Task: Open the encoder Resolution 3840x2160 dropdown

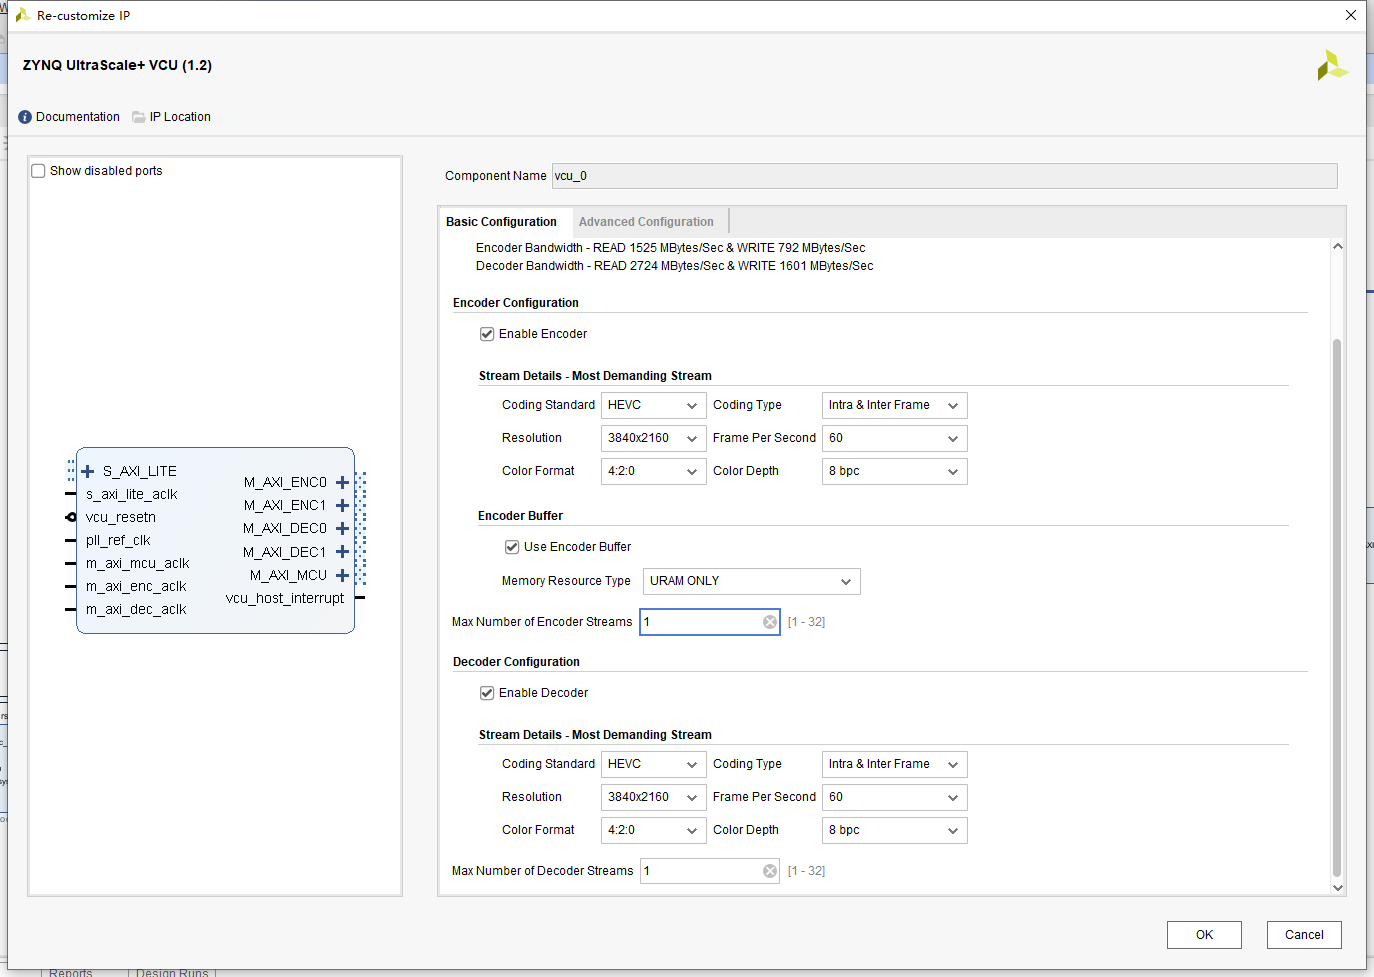Action: tap(654, 438)
